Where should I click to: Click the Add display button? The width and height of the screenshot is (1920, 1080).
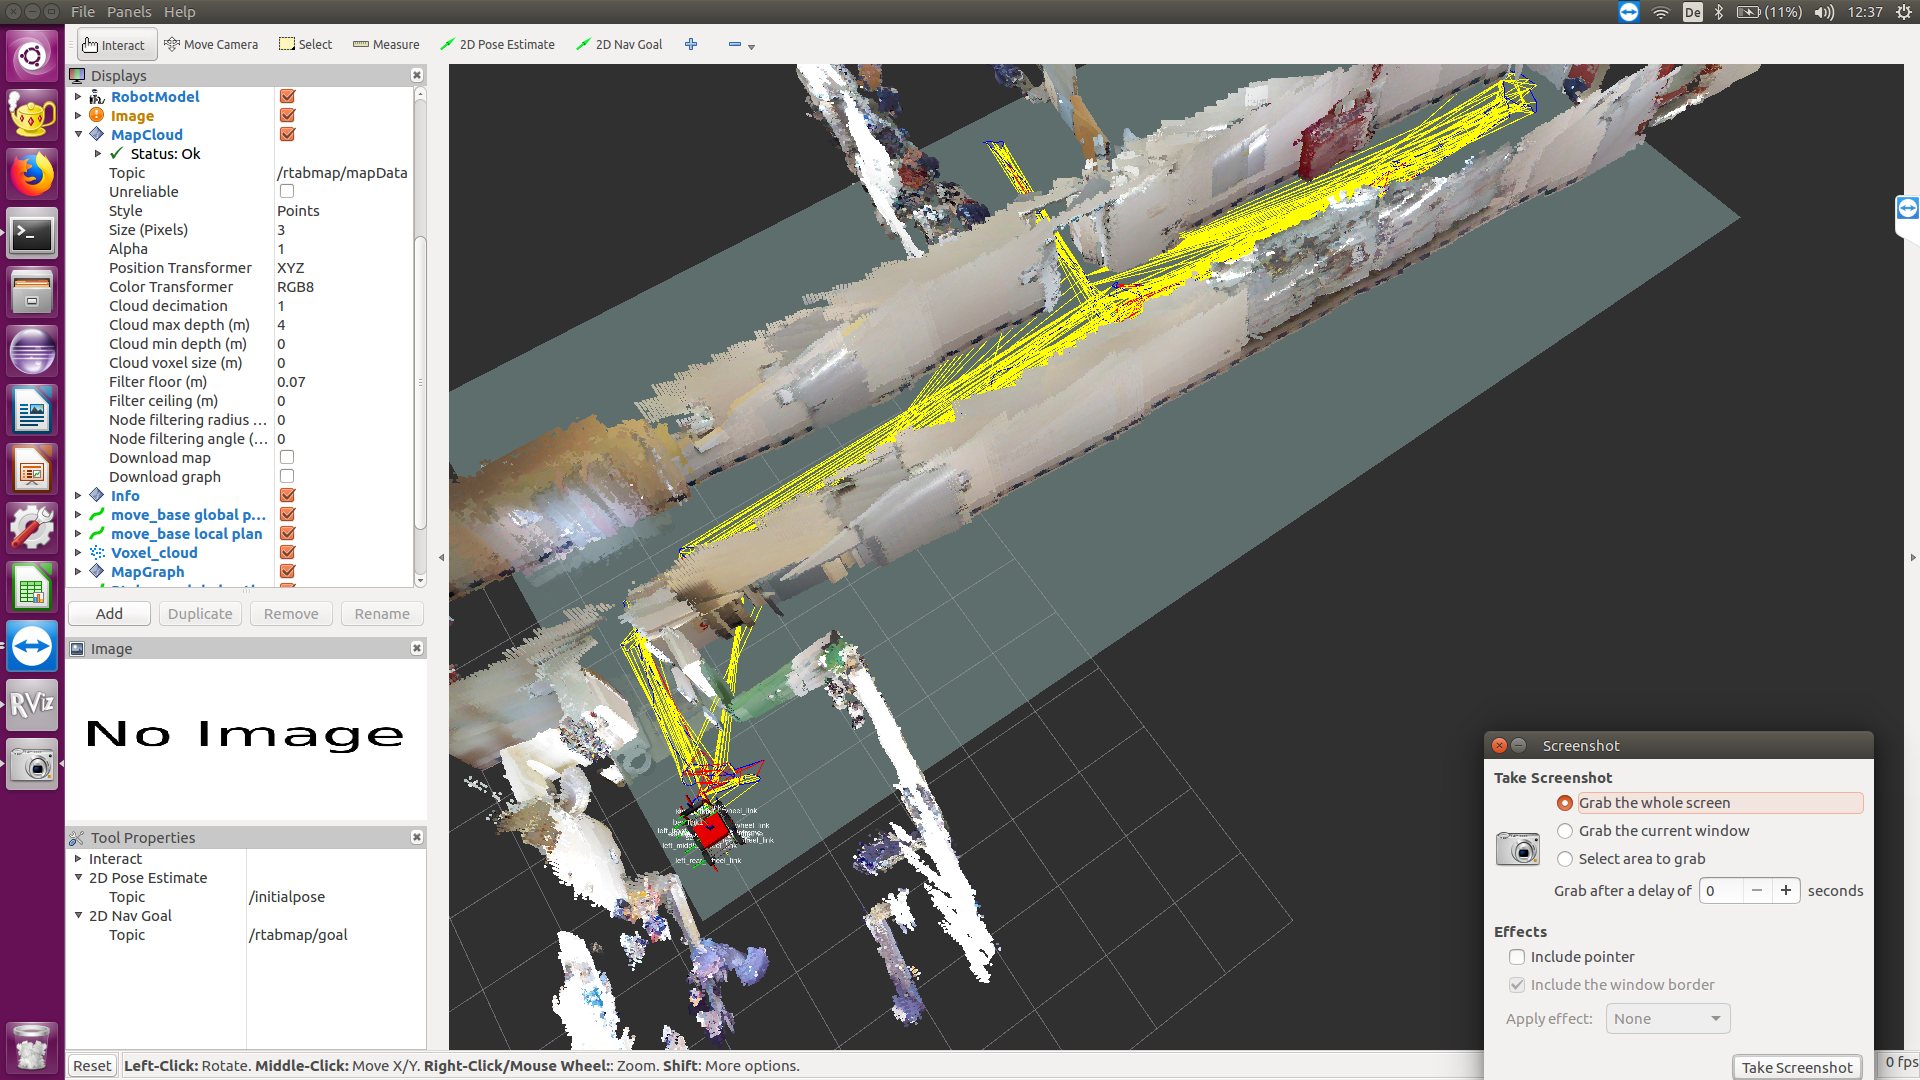coord(109,614)
